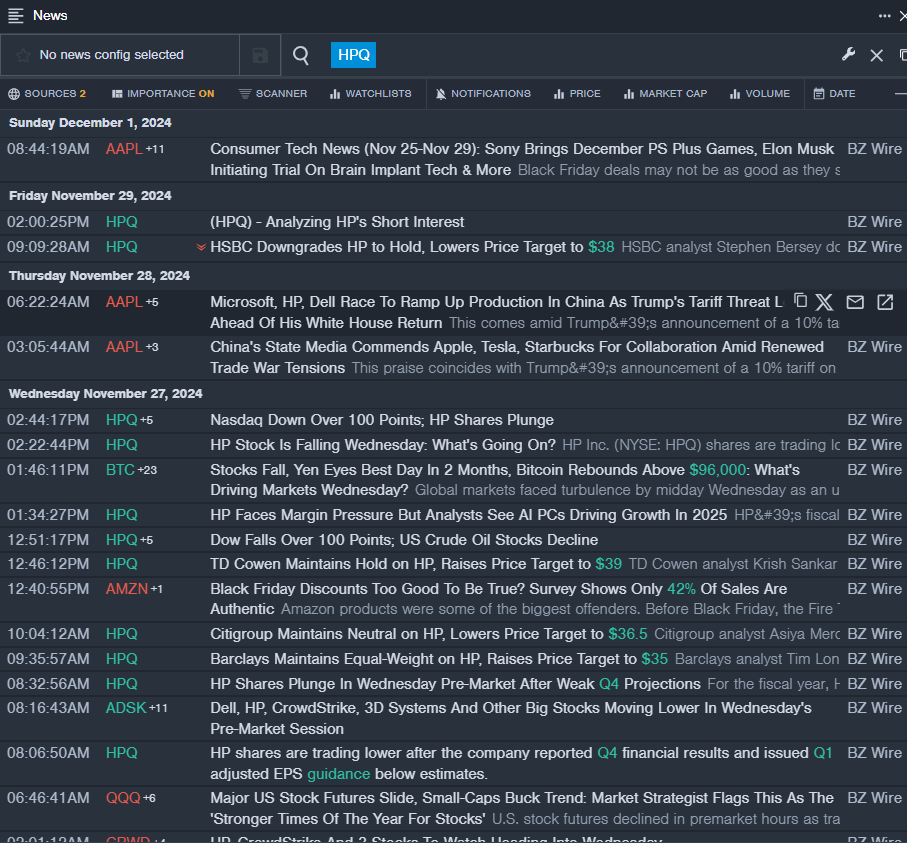Expand +3 tickers next to AAPL at 03:05:44AM

point(152,347)
